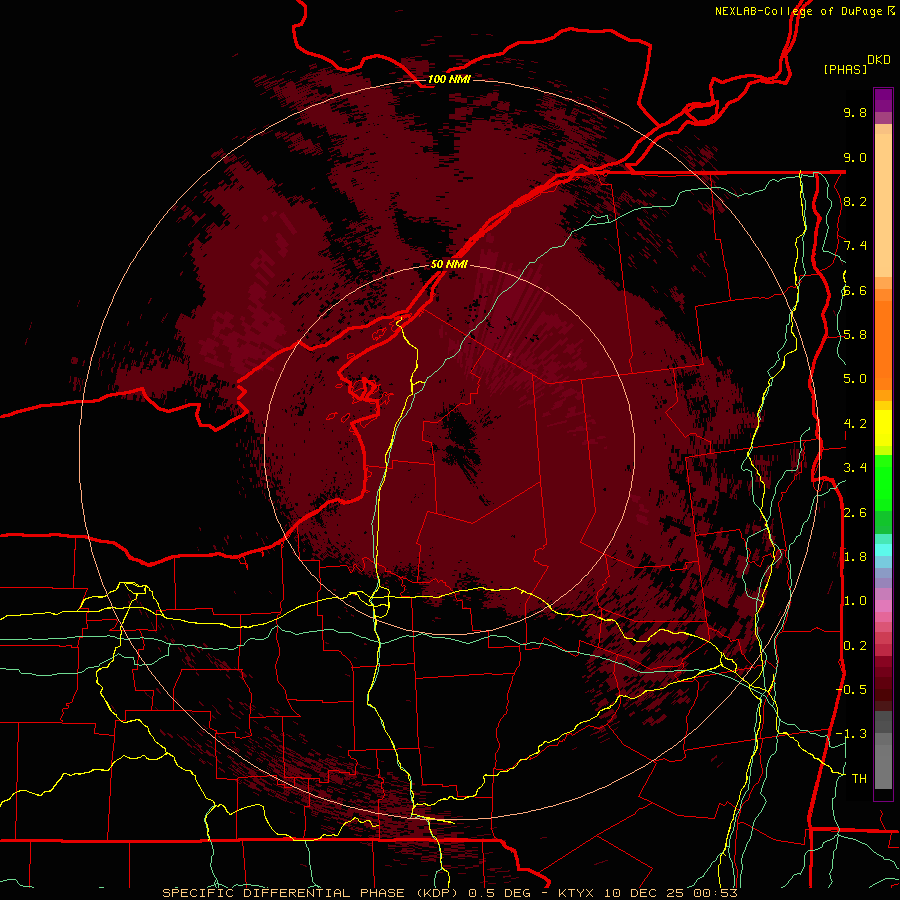Pick the bright green segment of the color bar
This screenshot has width=900, height=900.
(883, 485)
